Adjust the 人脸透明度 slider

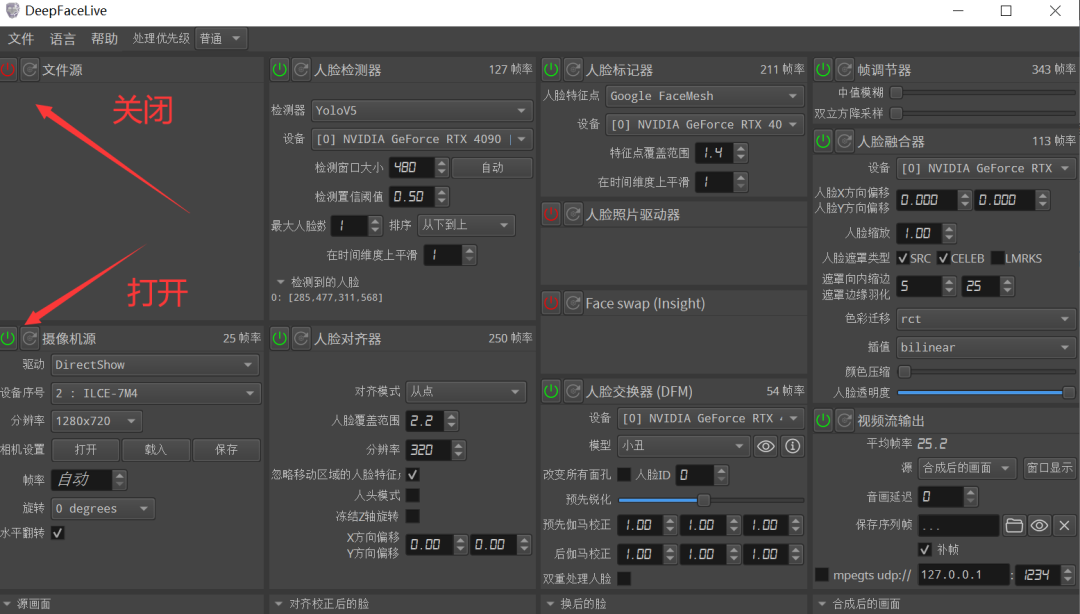[986, 392]
